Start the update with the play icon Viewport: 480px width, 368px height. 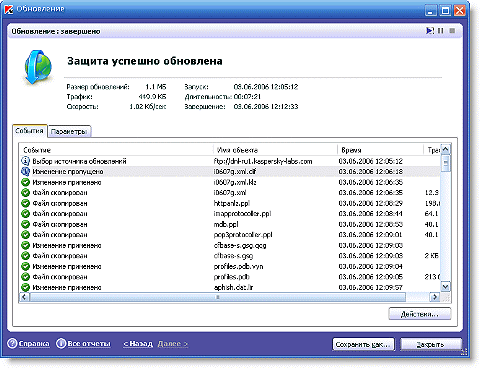coord(430,31)
